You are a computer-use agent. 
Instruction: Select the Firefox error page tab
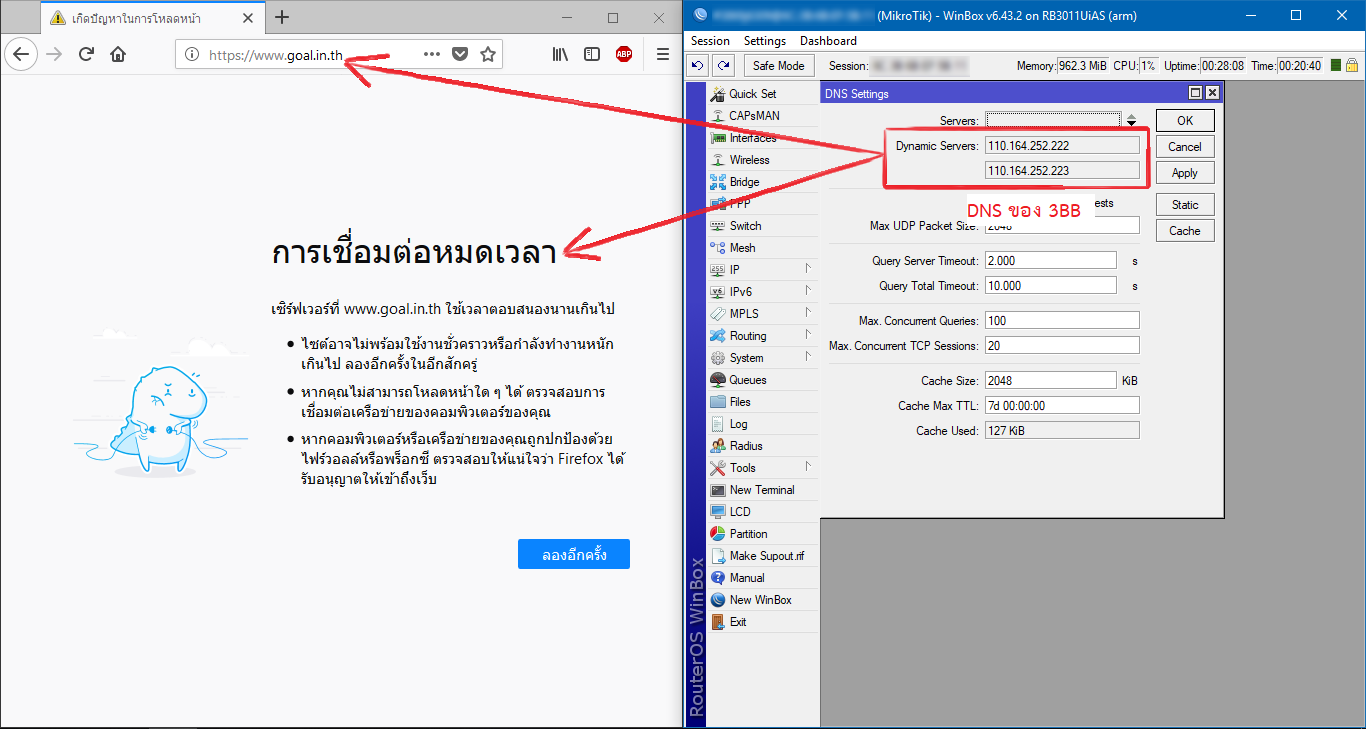153,17
